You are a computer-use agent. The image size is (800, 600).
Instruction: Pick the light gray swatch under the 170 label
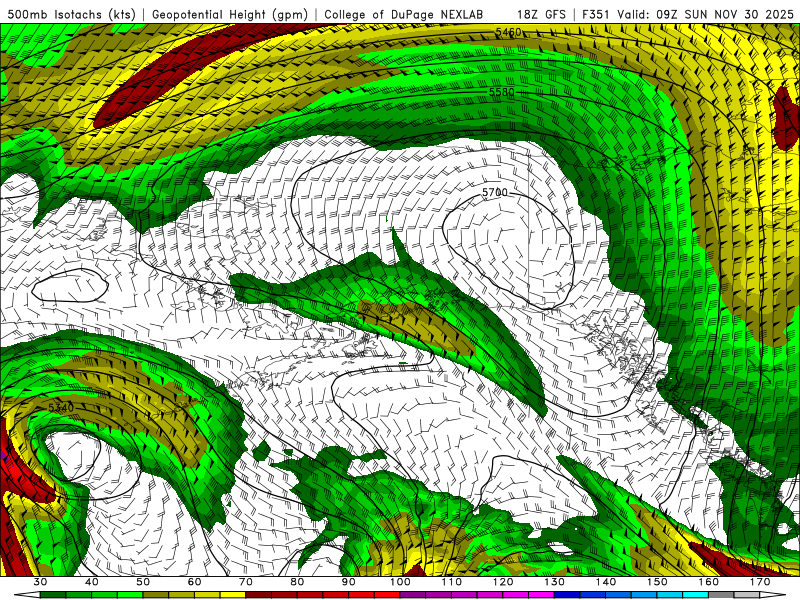pyautogui.click(x=747, y=595)
